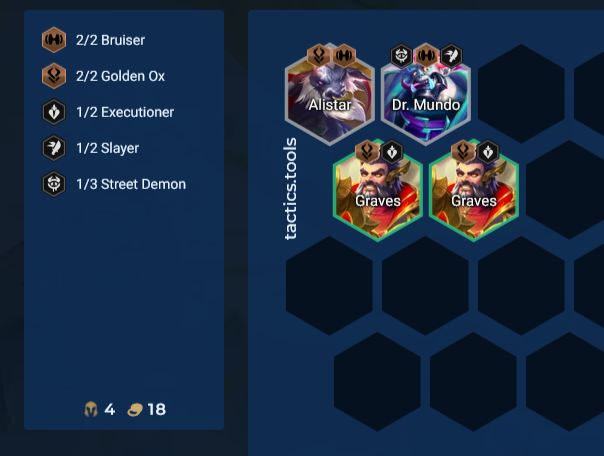Screen dimensions: 604x456
Task: Click the Golden Ox badge on right Graves
Action: click(x=463, y=151)
